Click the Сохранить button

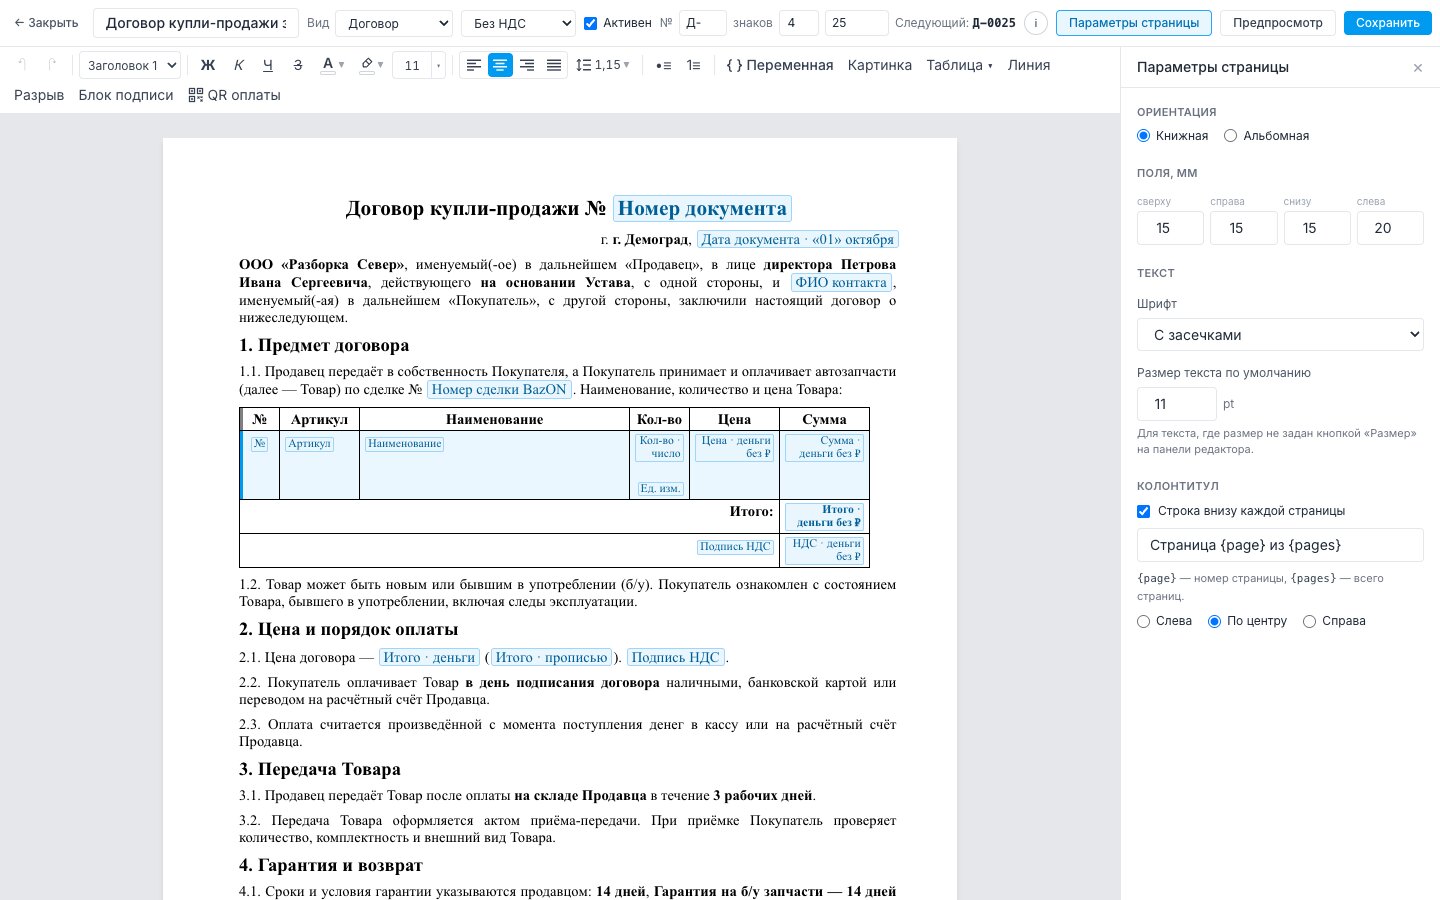pyautogui.click(x=1387, y=23)
